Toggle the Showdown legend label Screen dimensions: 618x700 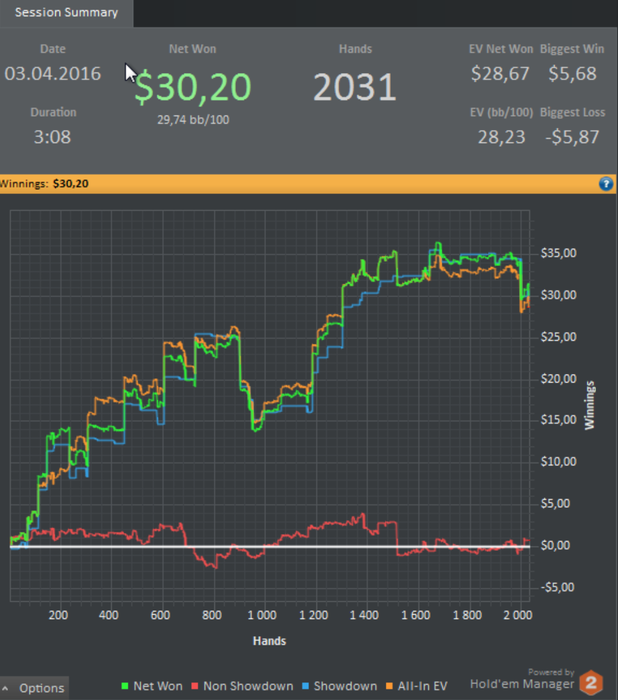[345, 686]
